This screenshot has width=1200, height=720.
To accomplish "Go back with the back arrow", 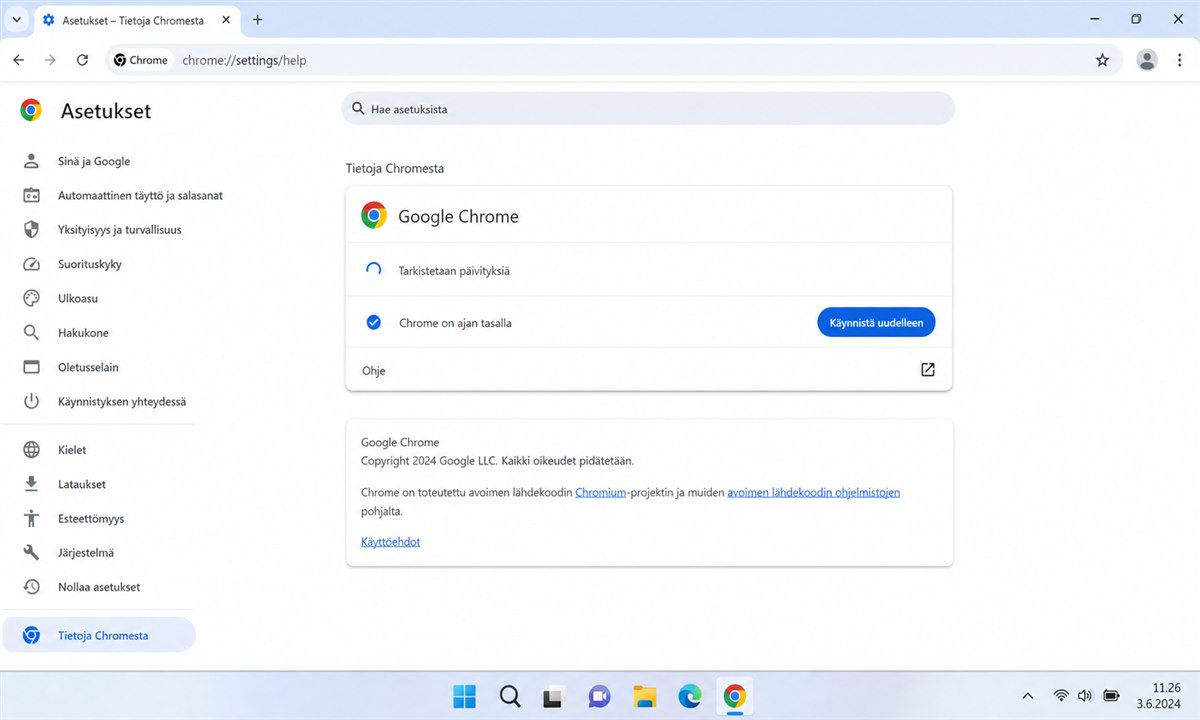I will [18, 60].
